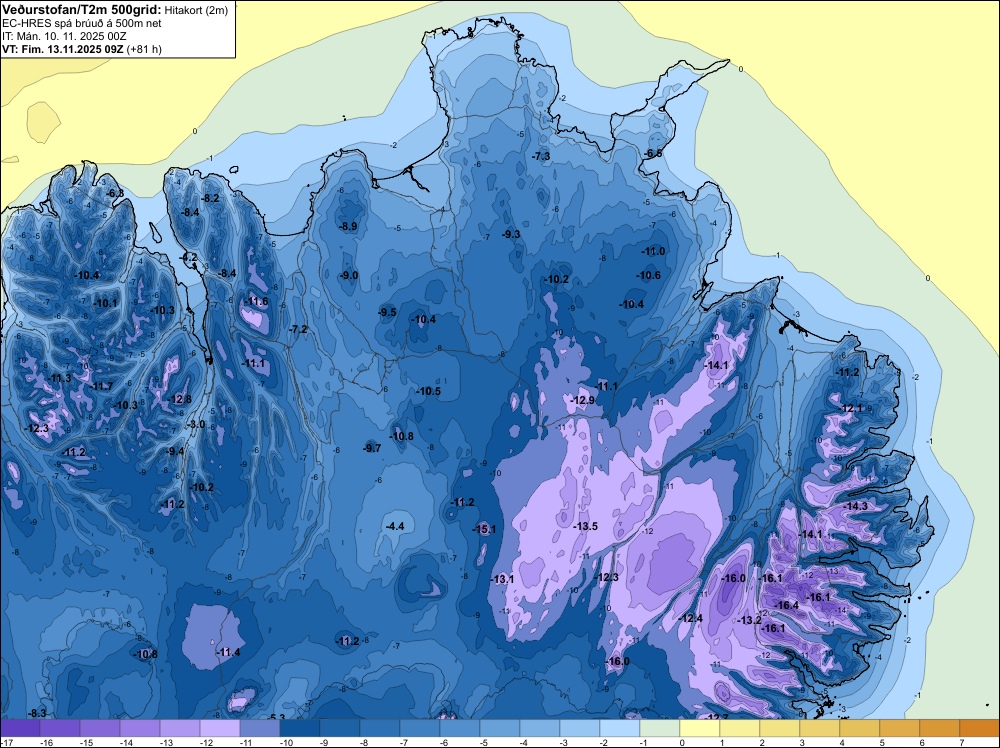Click the -13.1 temperature value
Screen dimensions: 1000x748
click(x=502, y=579)
